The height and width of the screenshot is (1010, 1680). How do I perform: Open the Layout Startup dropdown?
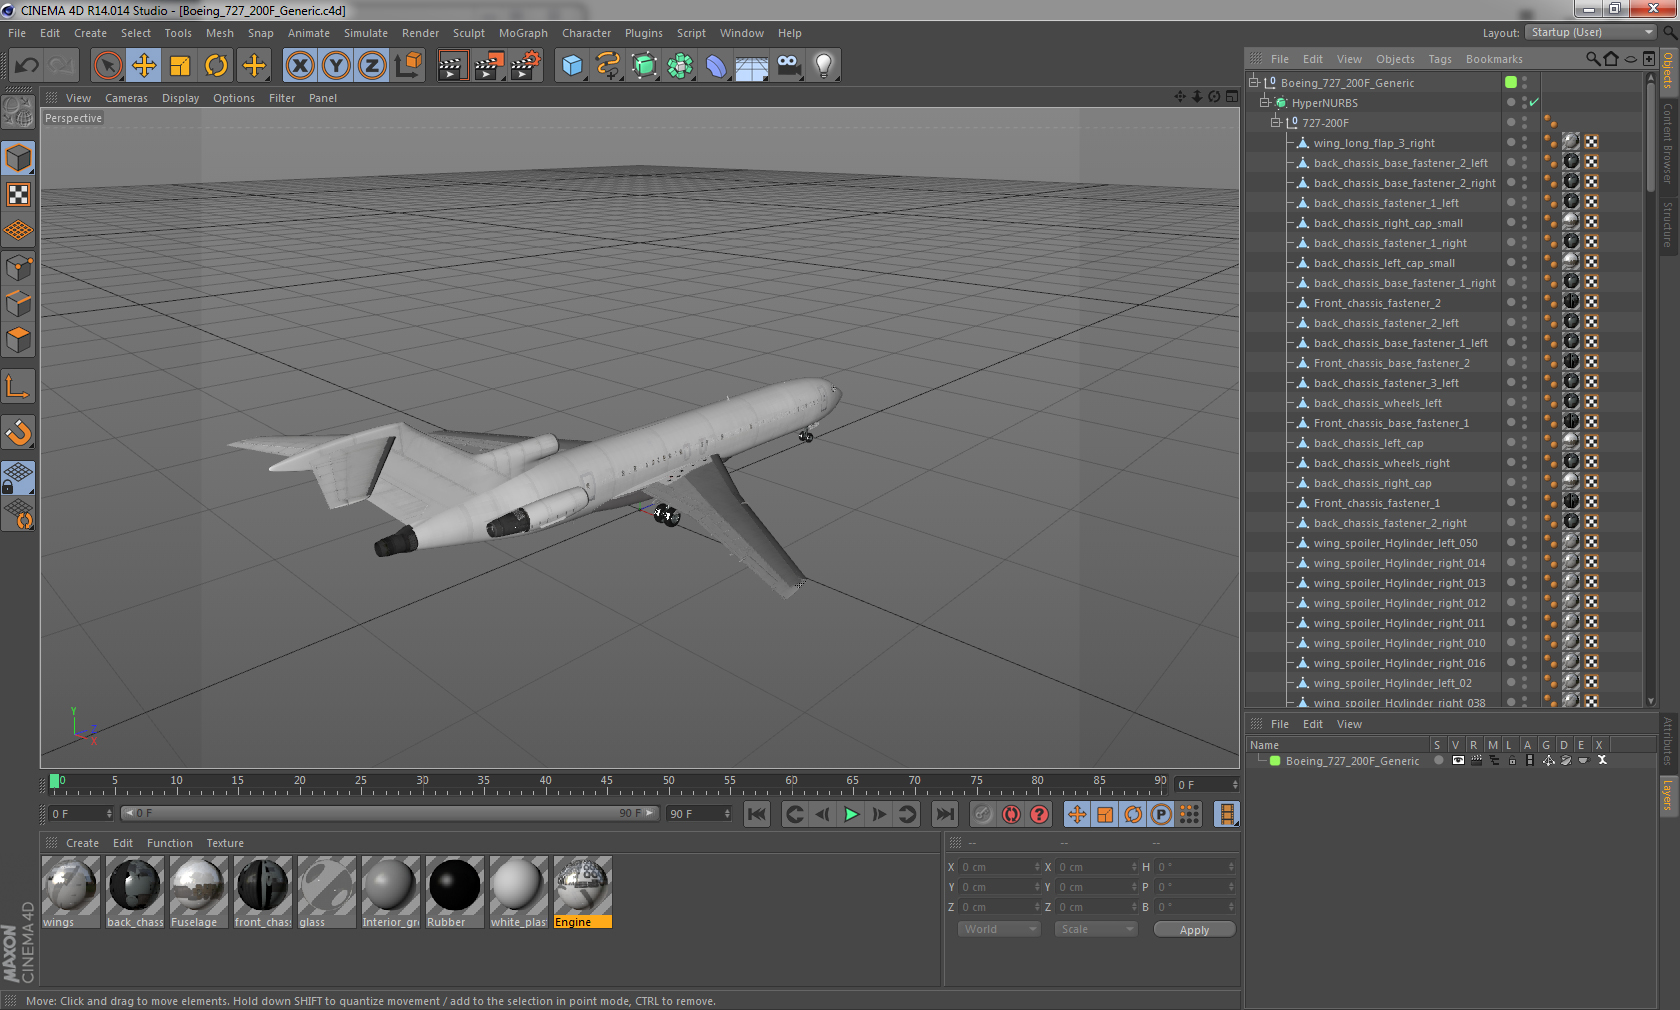[1591, 32]
